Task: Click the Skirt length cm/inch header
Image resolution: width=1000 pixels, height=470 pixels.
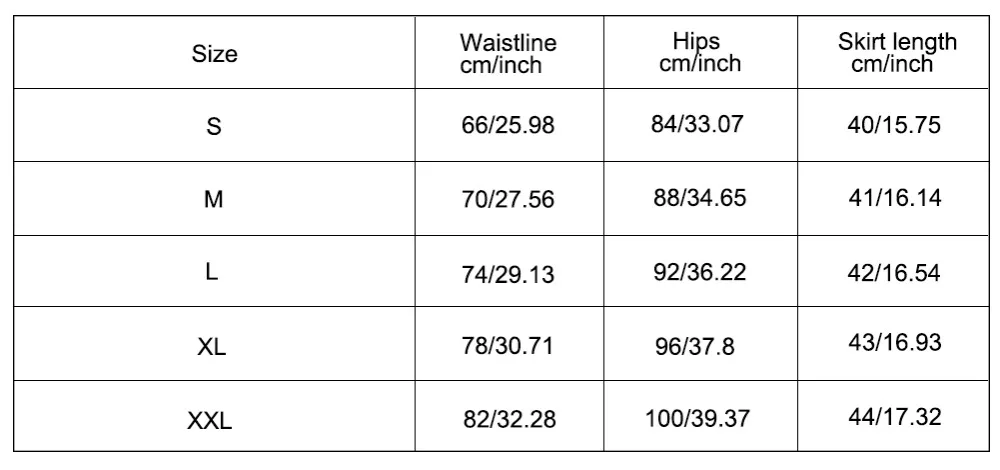Action: (x=896, y=52)
